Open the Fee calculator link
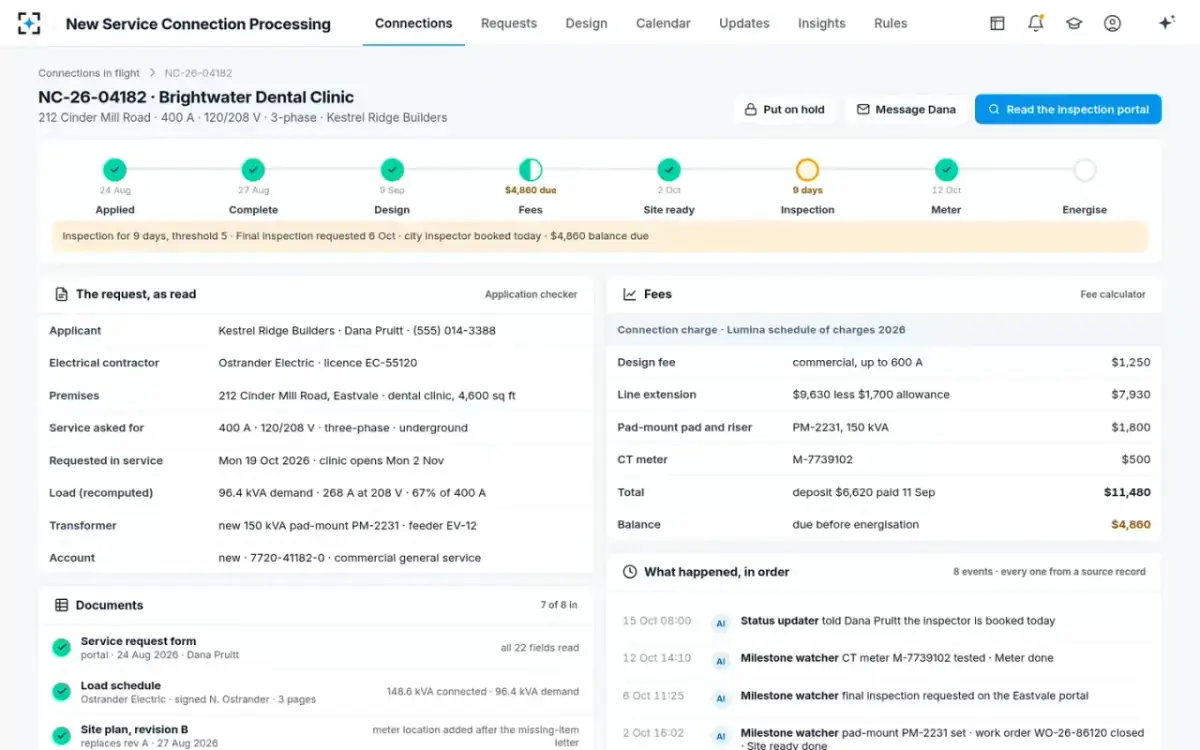Viewport: 1200px width, 750px height. [1113, 295]
